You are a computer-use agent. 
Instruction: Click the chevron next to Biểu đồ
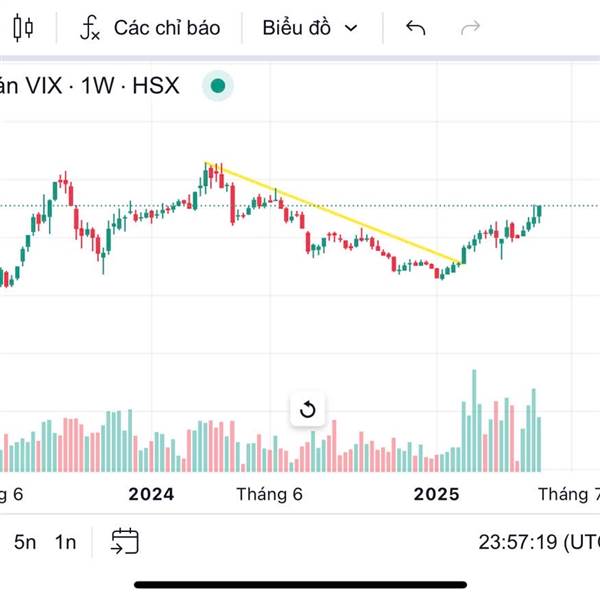click(x=351, y=28)
